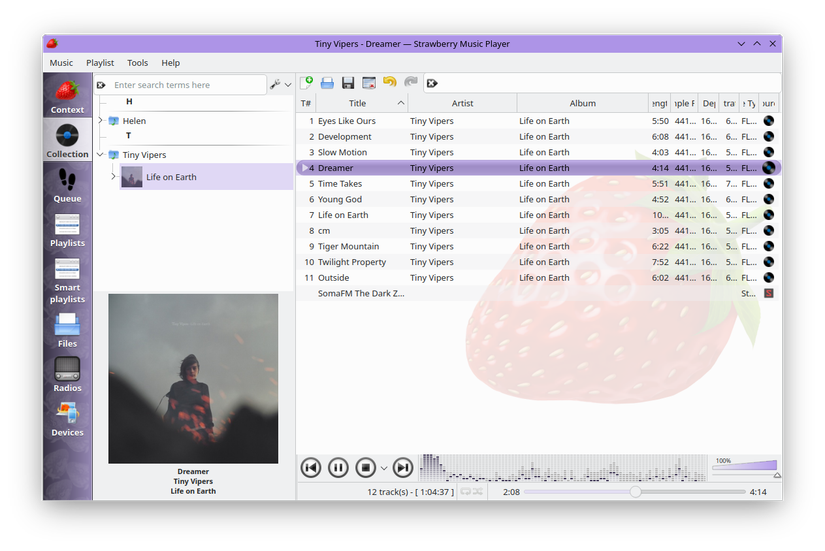This screenshot has width=825, height=551.
Task: Open the Tools menu
Action: click(137, 63)
